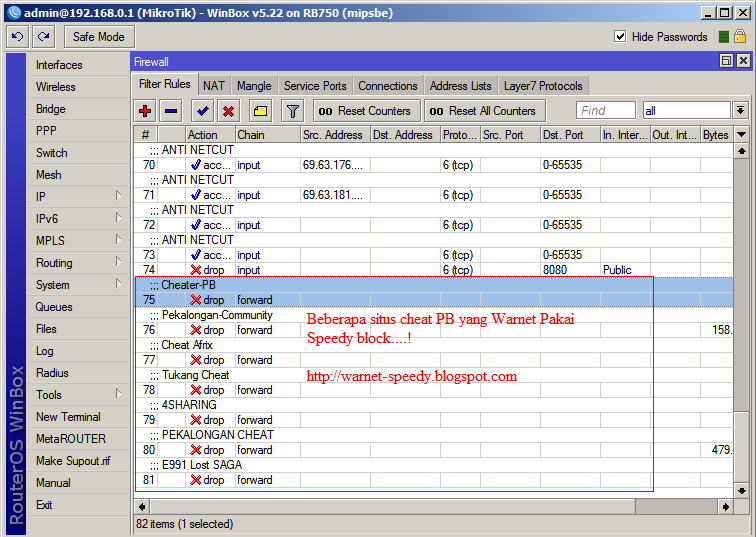Image resolution: width=756 pixels, height=537 pixels.
Task: Select the E991 Lost SAGA comment row
Action: [434, 465]
